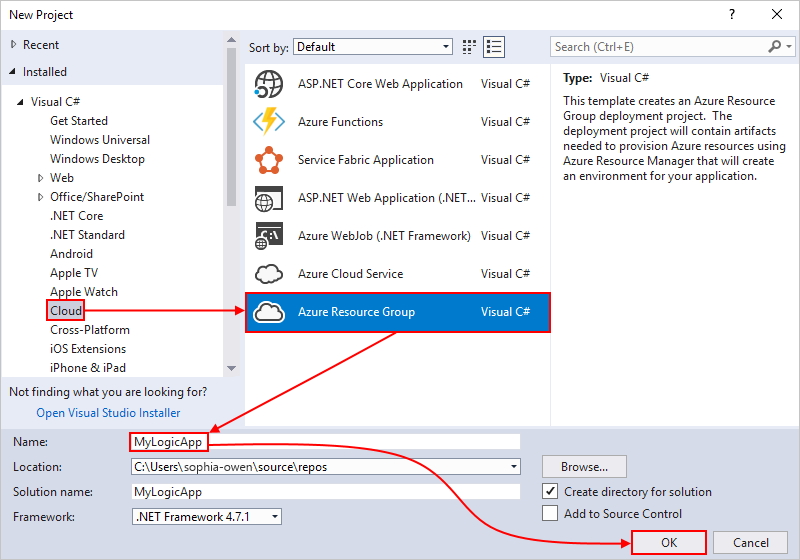Viewport: 800px width, 560px height.
Task: Click the Browse... button
Action: pyautogui.click(x=584, y=467)
